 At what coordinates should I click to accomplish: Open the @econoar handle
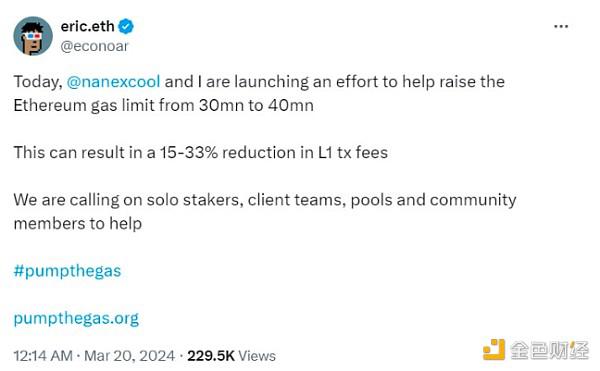[94, 46]
